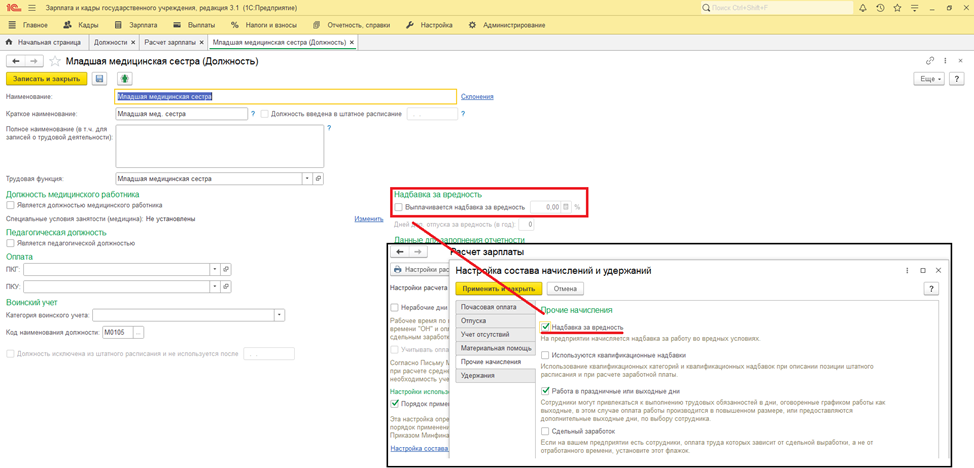The width and height of the screenshot is (974, 468).
Task: Expand Трудовая функция dropdown arrow
Action: pyautogui.click(x=307, y=178)
